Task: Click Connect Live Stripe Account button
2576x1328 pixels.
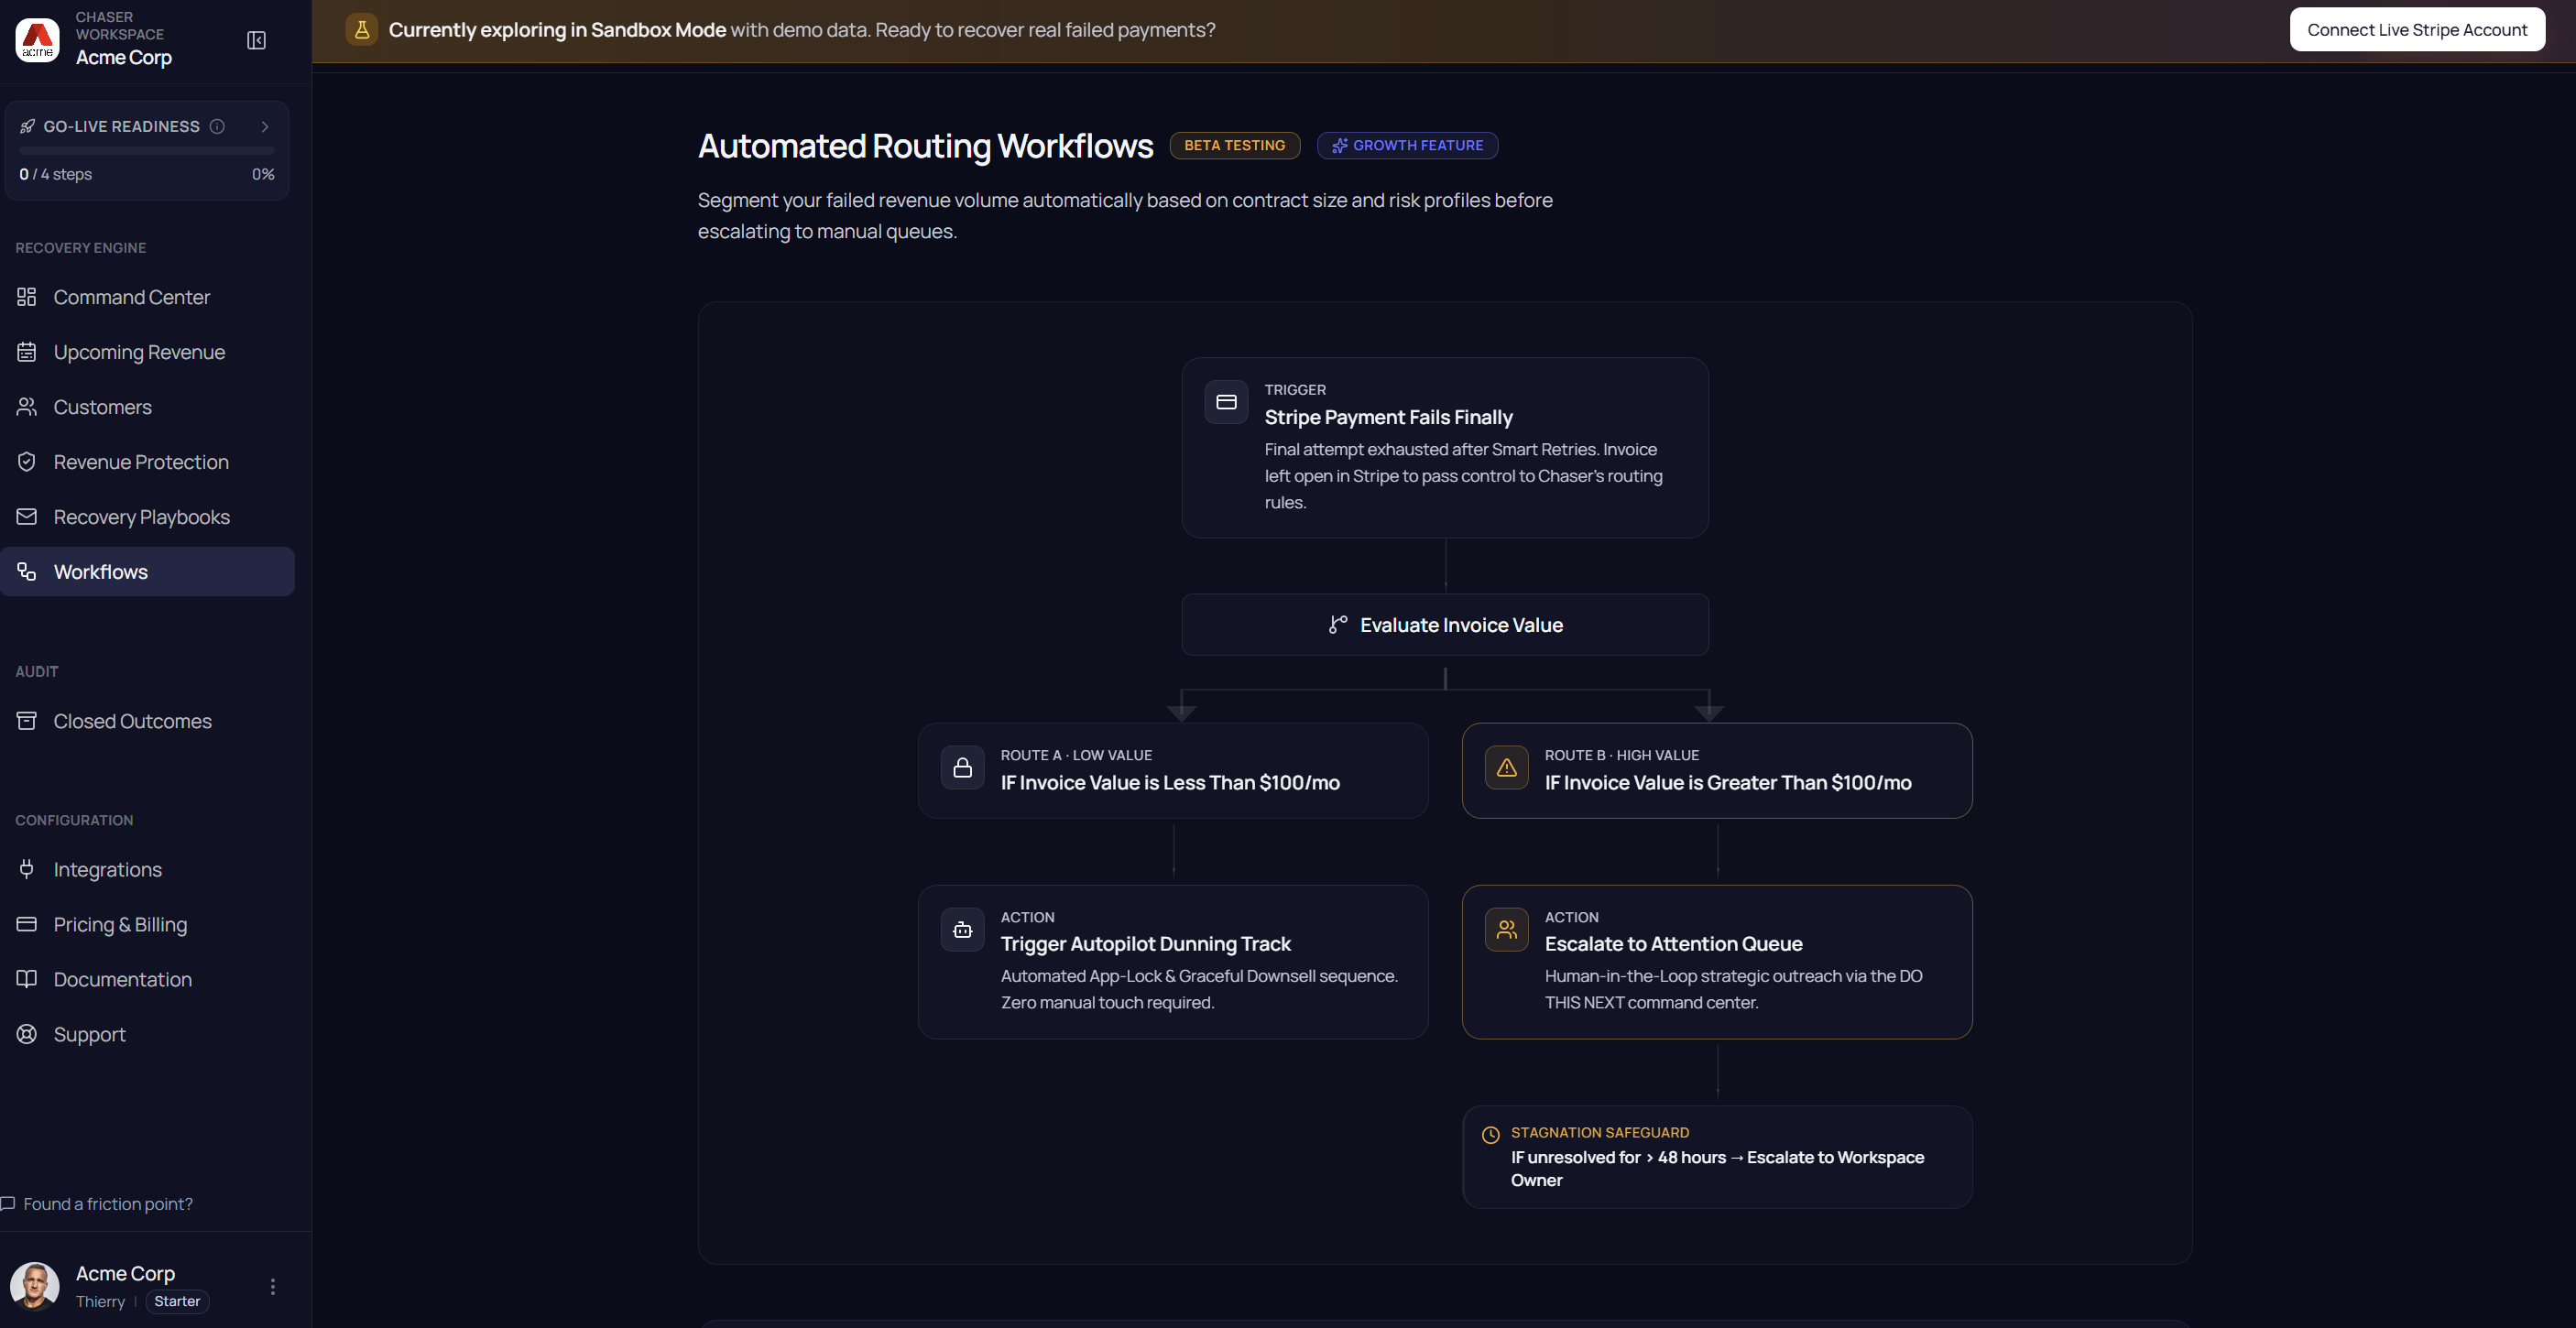Action: tap(2417, 30)
